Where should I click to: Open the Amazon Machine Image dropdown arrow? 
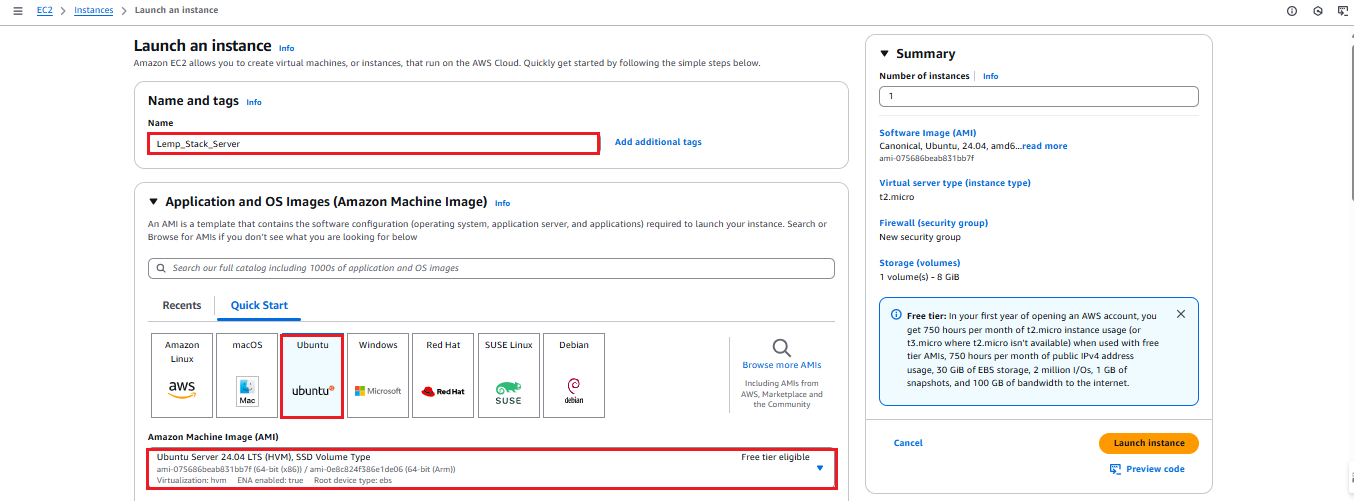(820, 468)
